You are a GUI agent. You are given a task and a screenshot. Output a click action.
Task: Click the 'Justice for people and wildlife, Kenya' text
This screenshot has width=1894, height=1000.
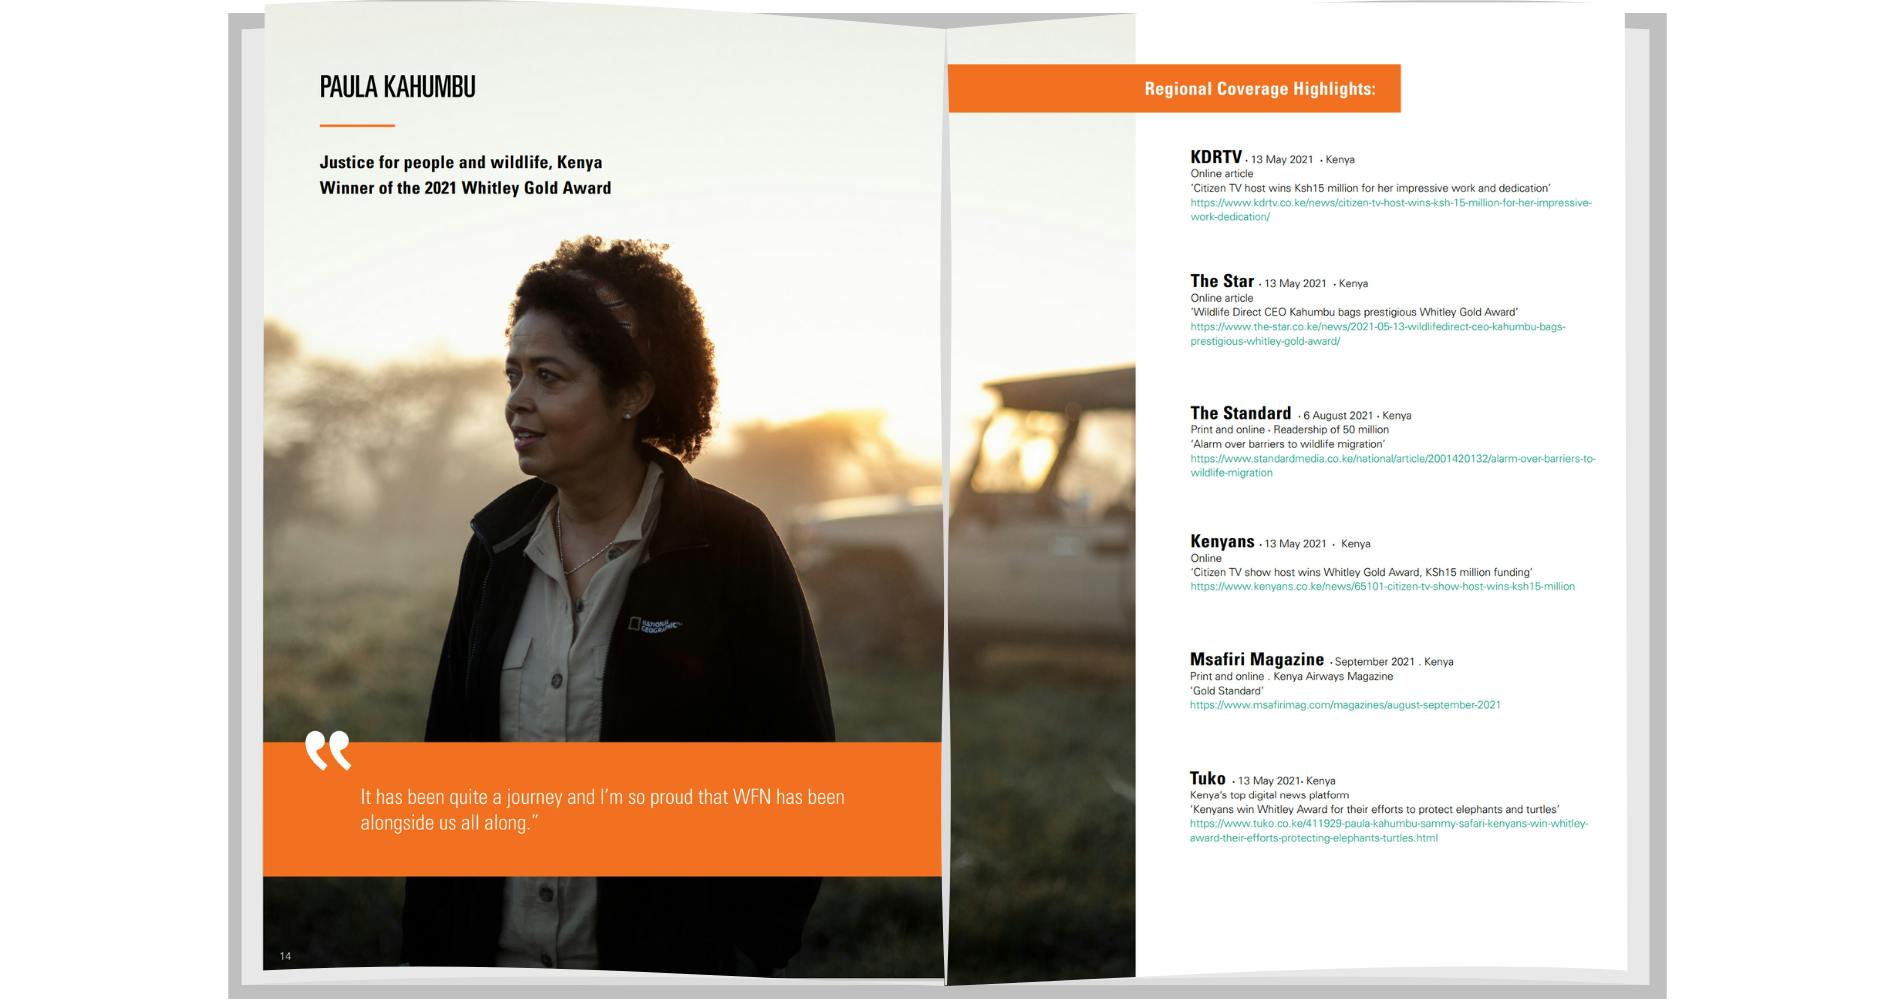click(x=460, y=162)
